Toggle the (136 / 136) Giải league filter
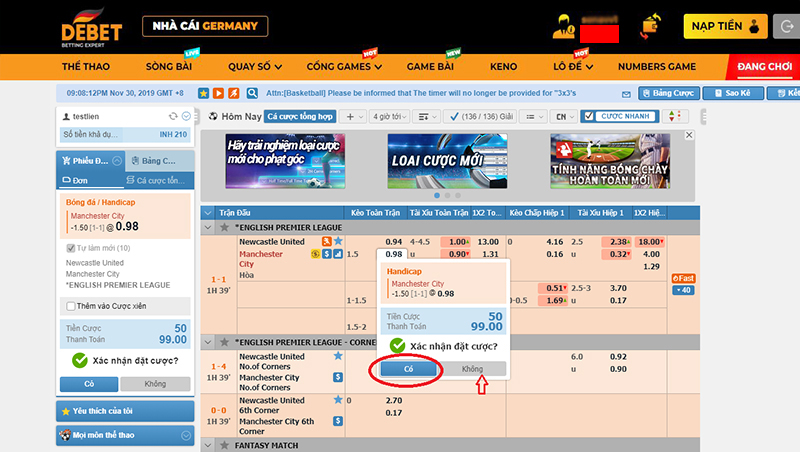The height and width of the screenshot is (452, 800). tap(480, 116)
